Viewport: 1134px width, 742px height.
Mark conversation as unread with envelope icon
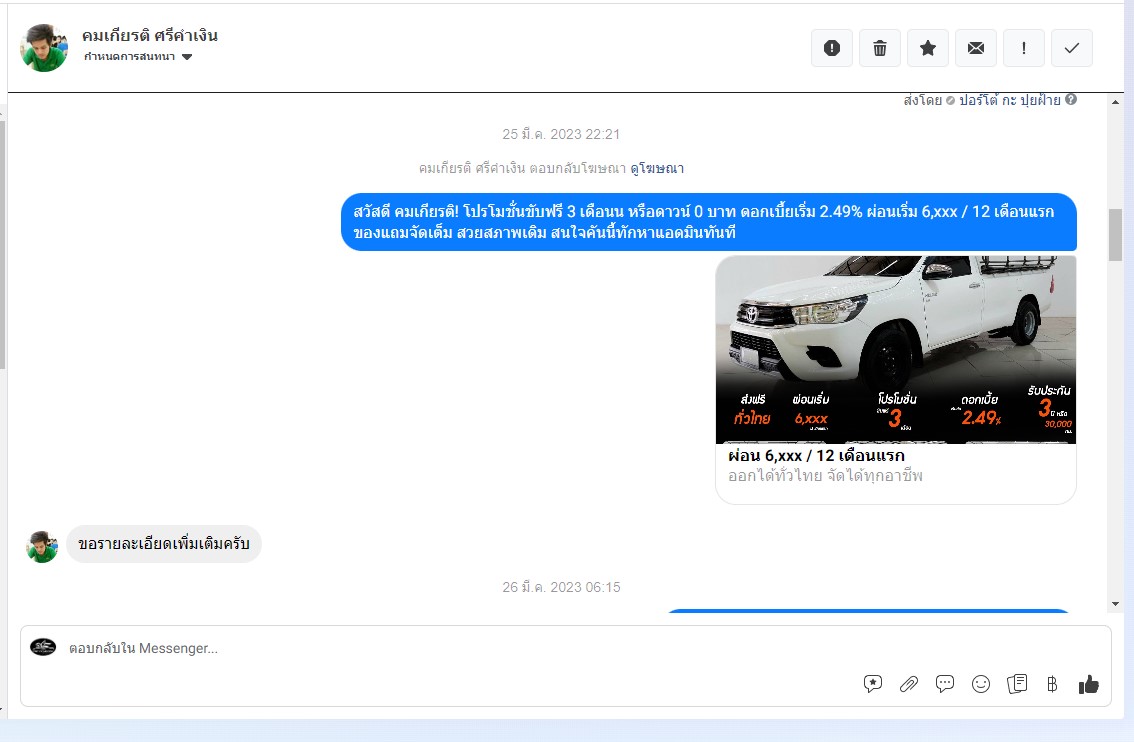click(976, 48)
